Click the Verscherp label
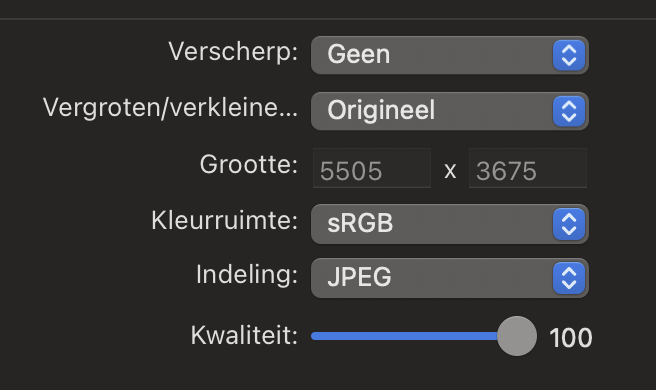656x390 pixels. pyautogui.click(x=233, y=52)
